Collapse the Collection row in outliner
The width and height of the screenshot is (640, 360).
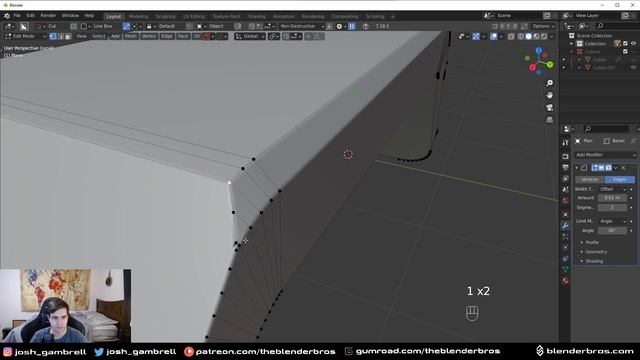click(572, 44)
